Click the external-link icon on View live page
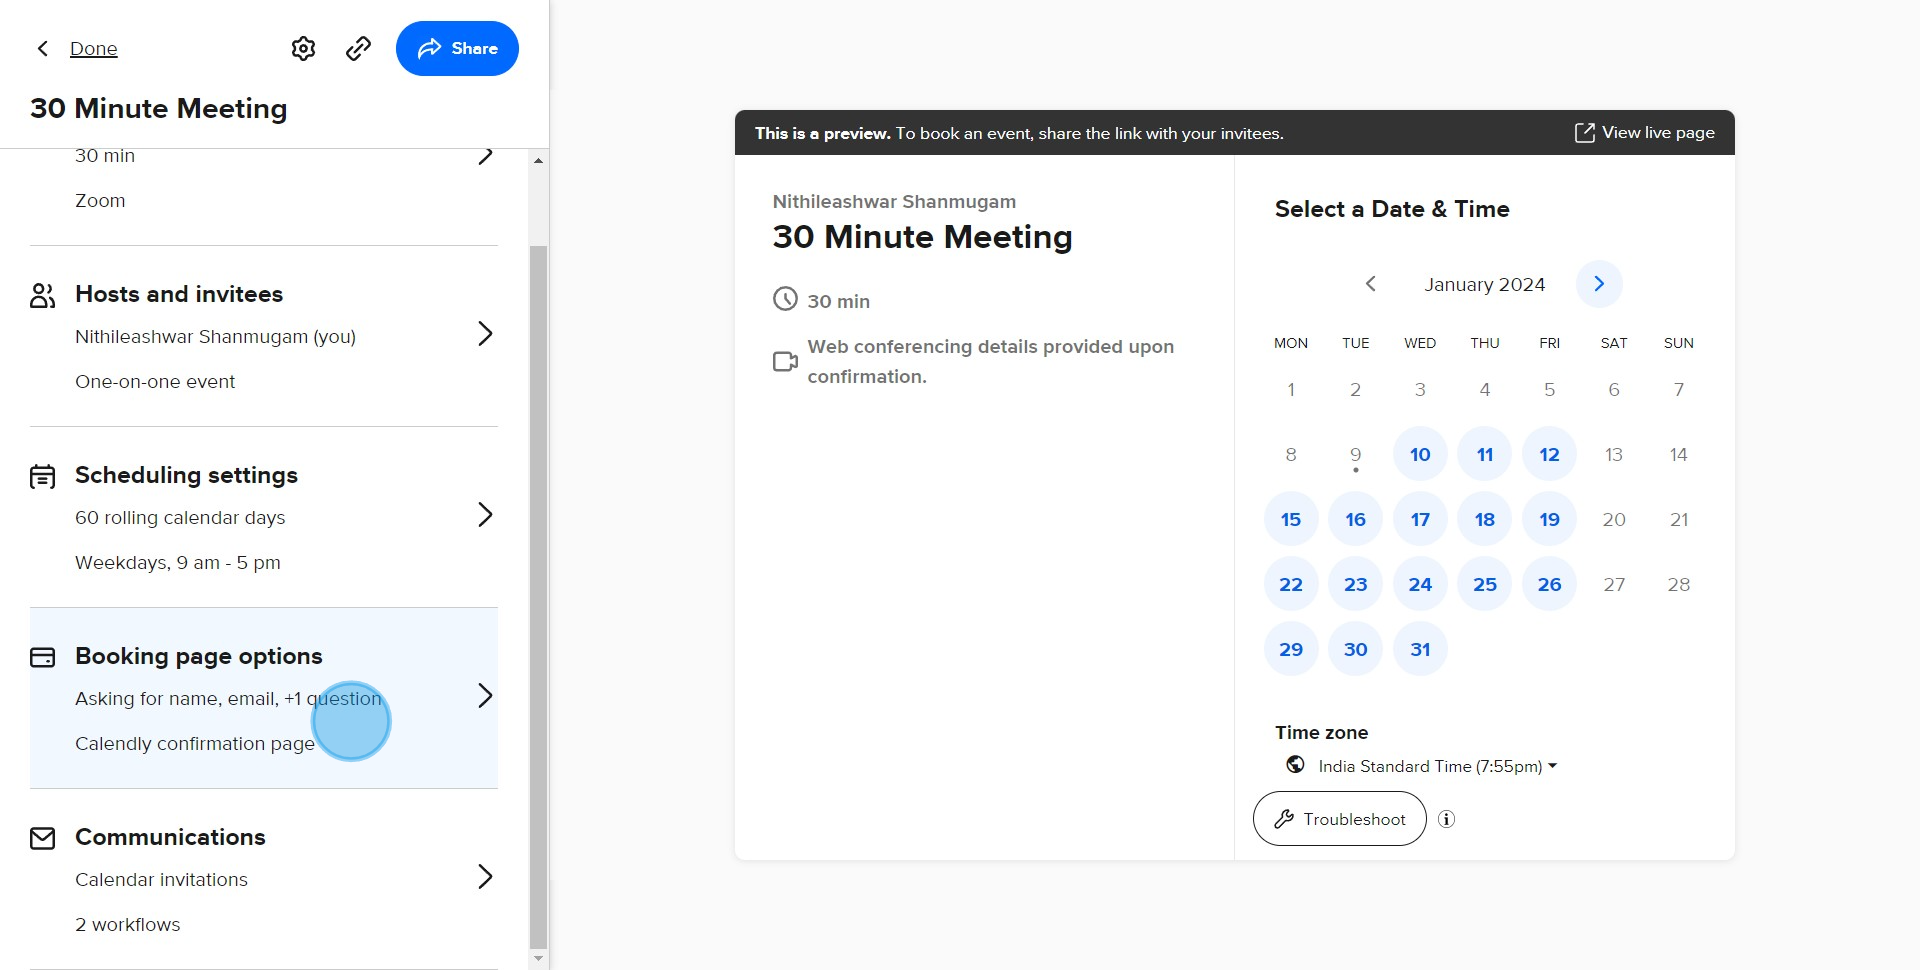This screenshot has width=1920, height=970. pos(1585,132)
